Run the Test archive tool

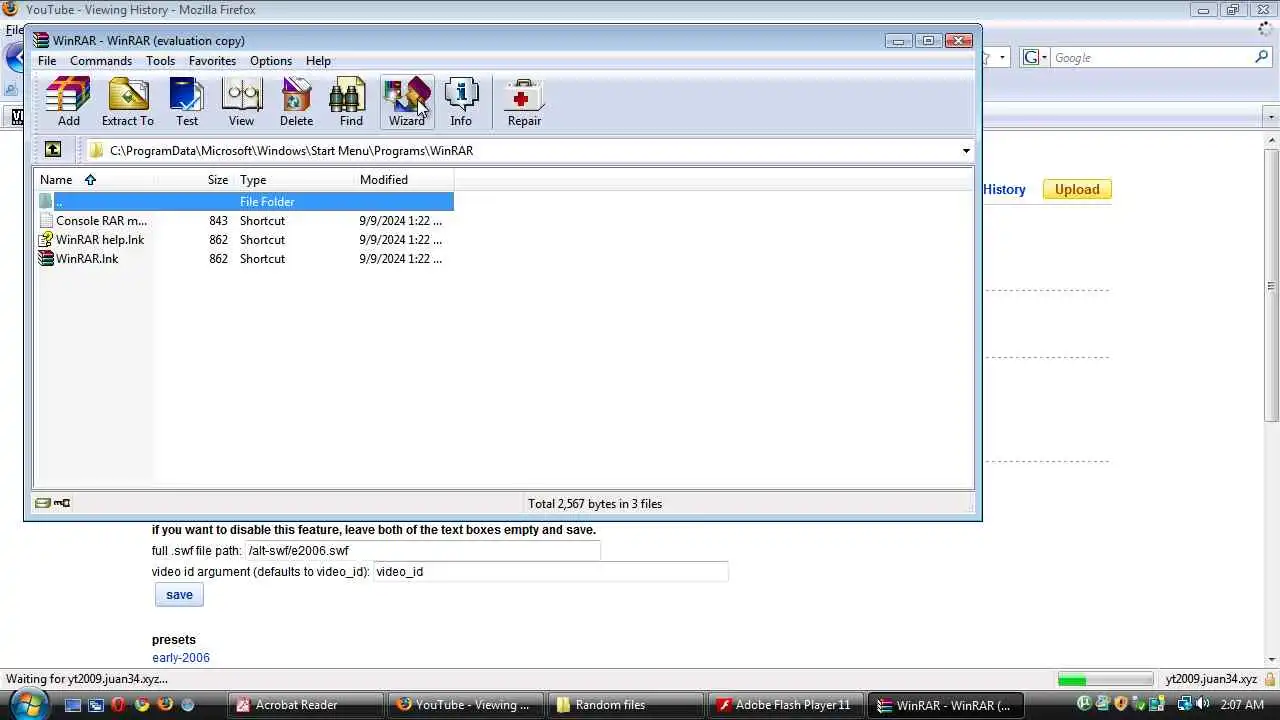[187, 102]
